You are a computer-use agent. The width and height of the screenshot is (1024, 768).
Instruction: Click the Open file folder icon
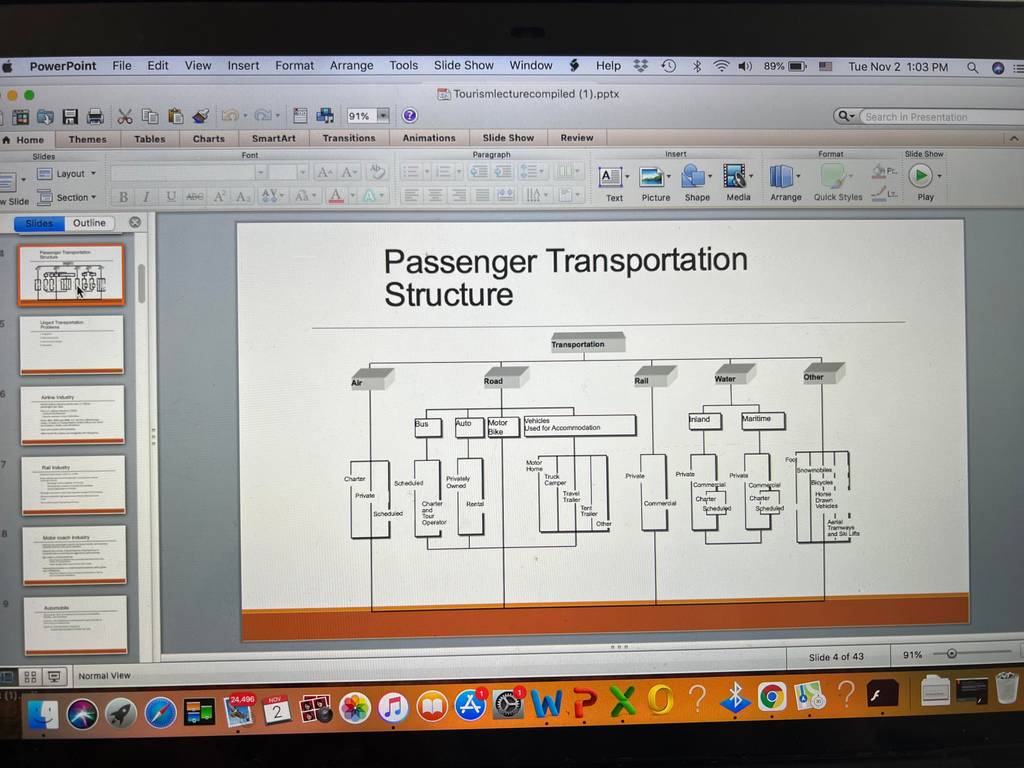tap(45, 118)
